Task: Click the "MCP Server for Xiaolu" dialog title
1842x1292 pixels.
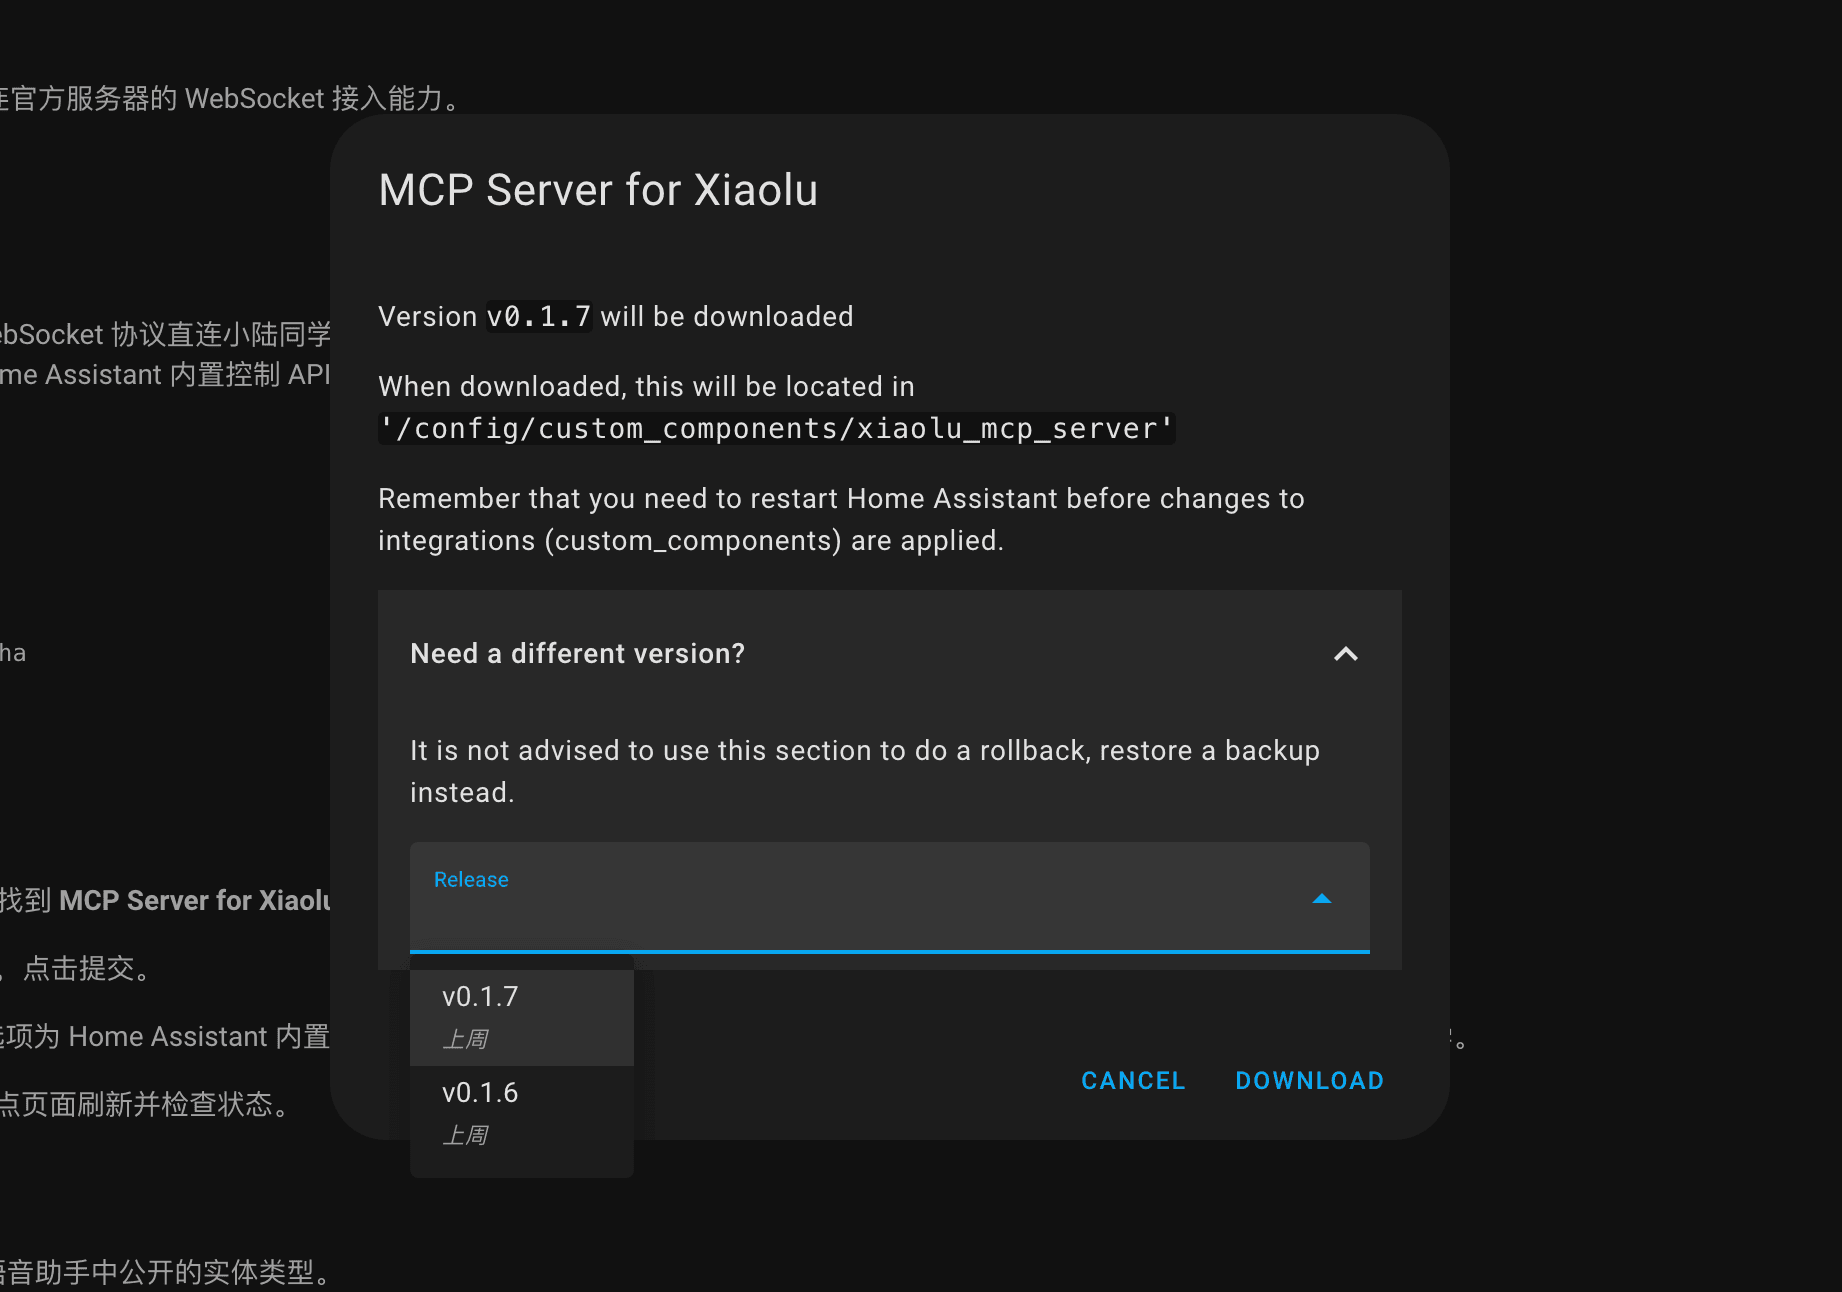Action: point(598,190)
